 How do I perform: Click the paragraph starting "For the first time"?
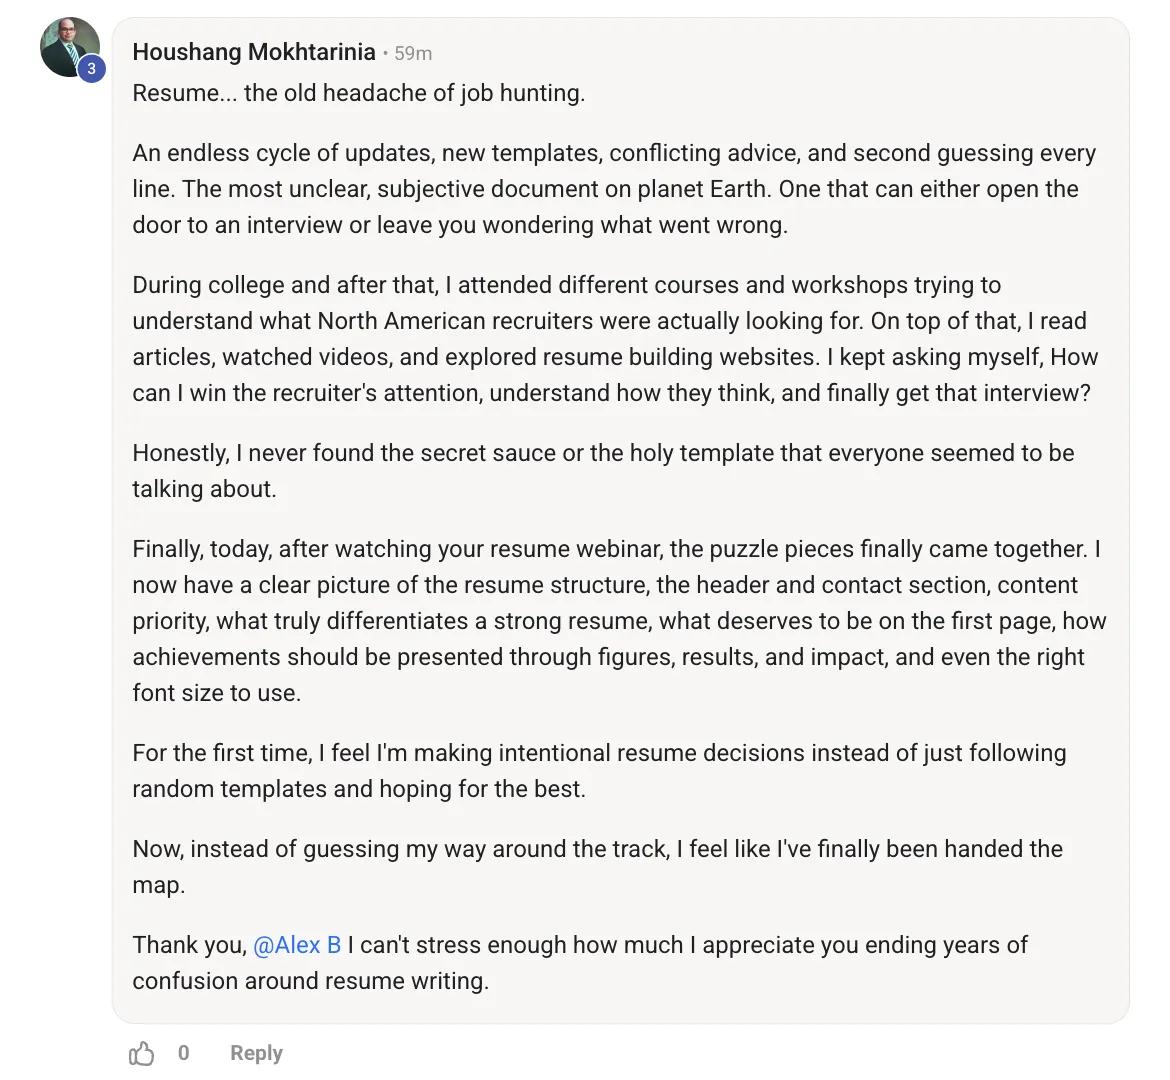(x=599, y=770)
